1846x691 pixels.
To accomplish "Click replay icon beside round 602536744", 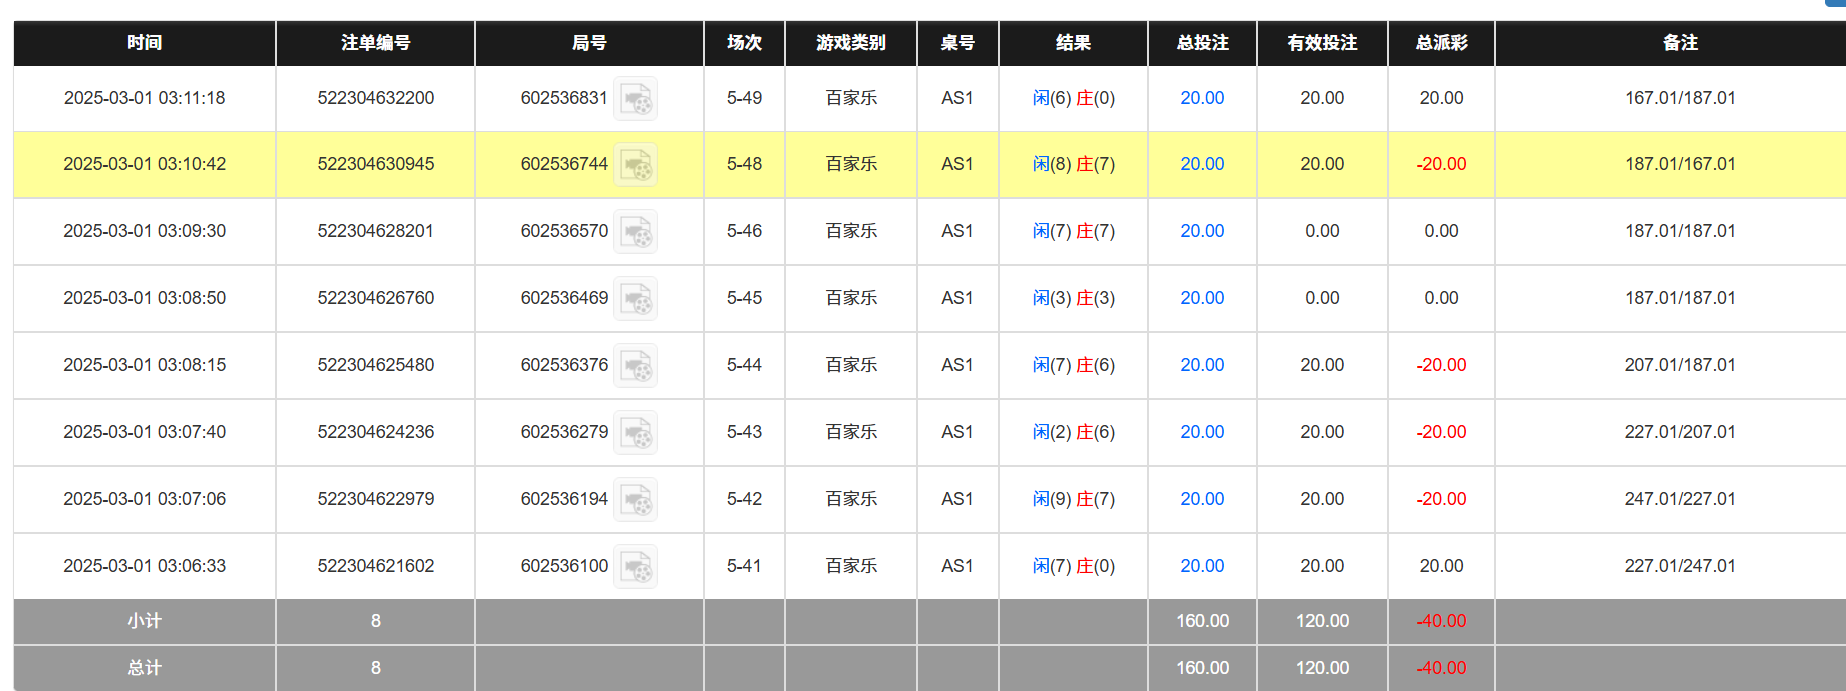I will 635,164.
